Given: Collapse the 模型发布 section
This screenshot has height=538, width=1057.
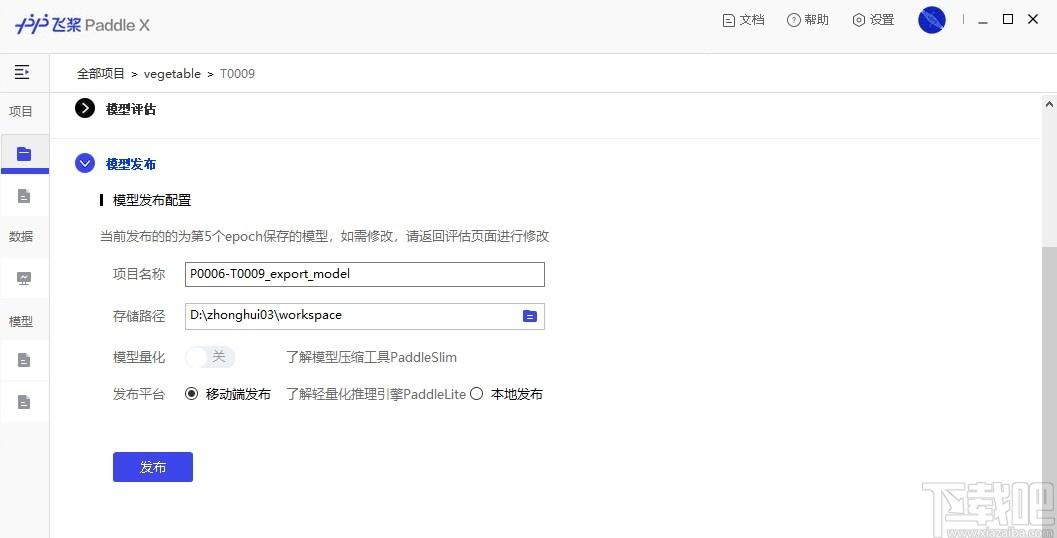Looking at the screenshot, I should tap(85, 163).
